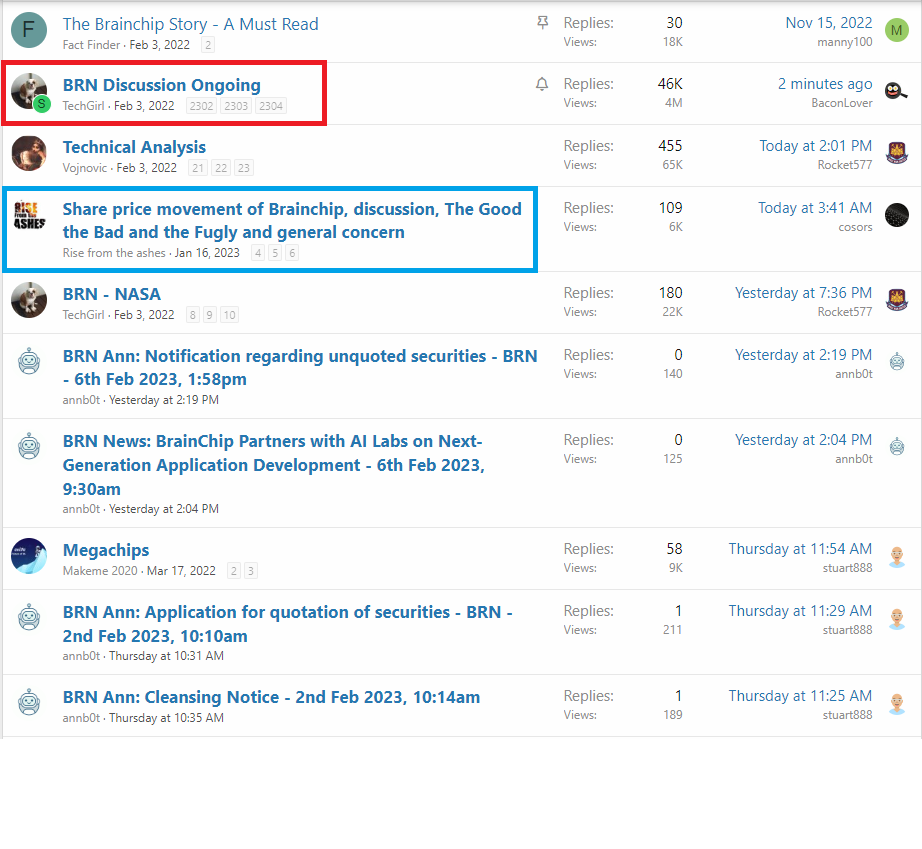Click the bell watch icon on BRN Discussion
This screenshot has width=922, height=849.
coord(542,85)
